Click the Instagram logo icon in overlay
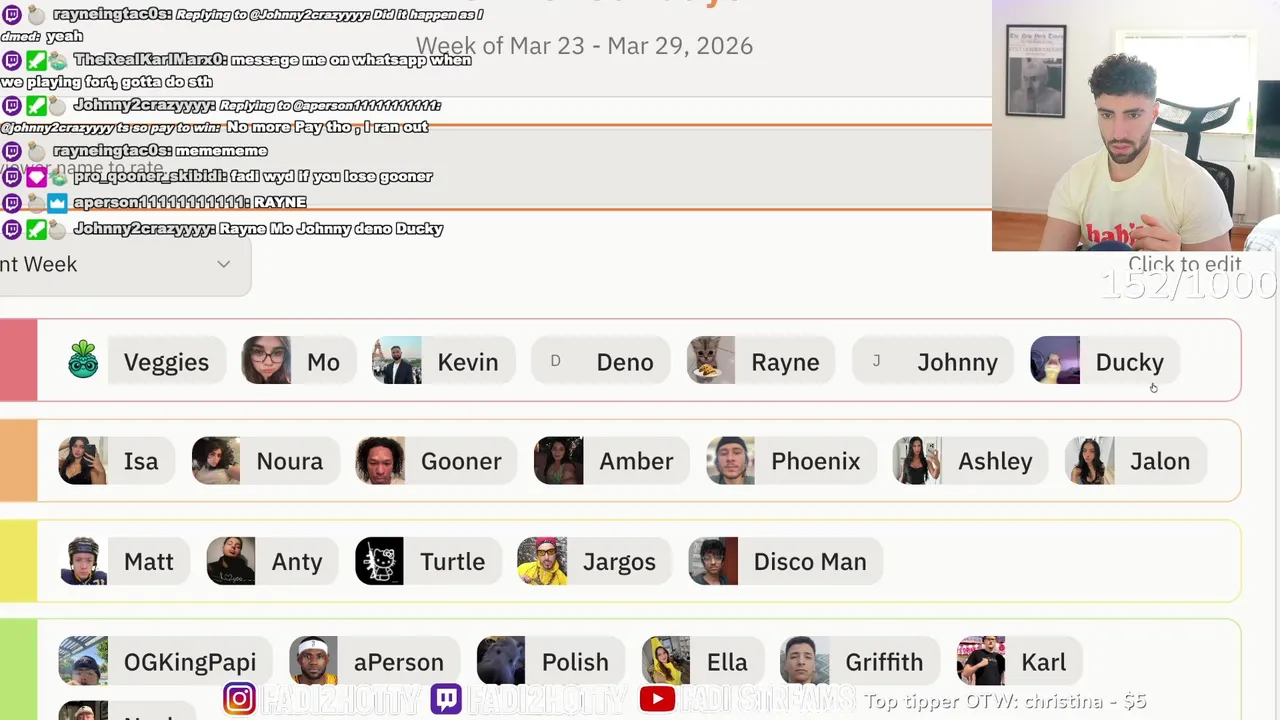 (239, 699)
